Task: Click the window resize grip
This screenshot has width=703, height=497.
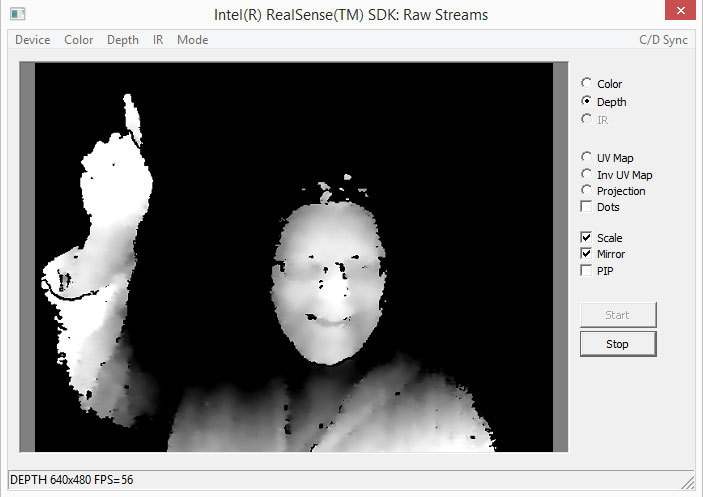Action: tap(687, 483)
